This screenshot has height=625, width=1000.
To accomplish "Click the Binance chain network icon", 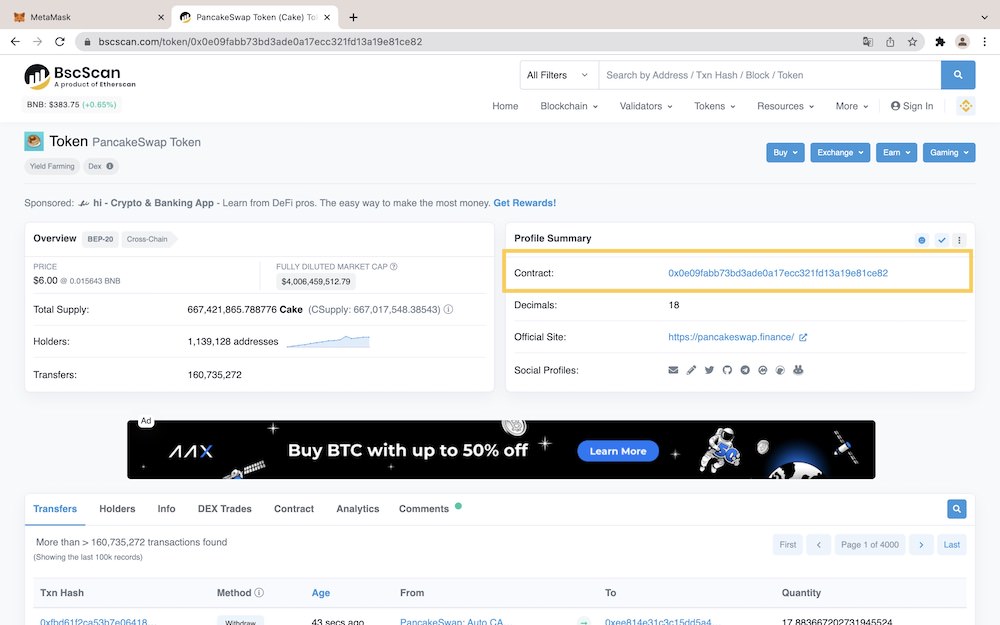I will click(966, 106).
